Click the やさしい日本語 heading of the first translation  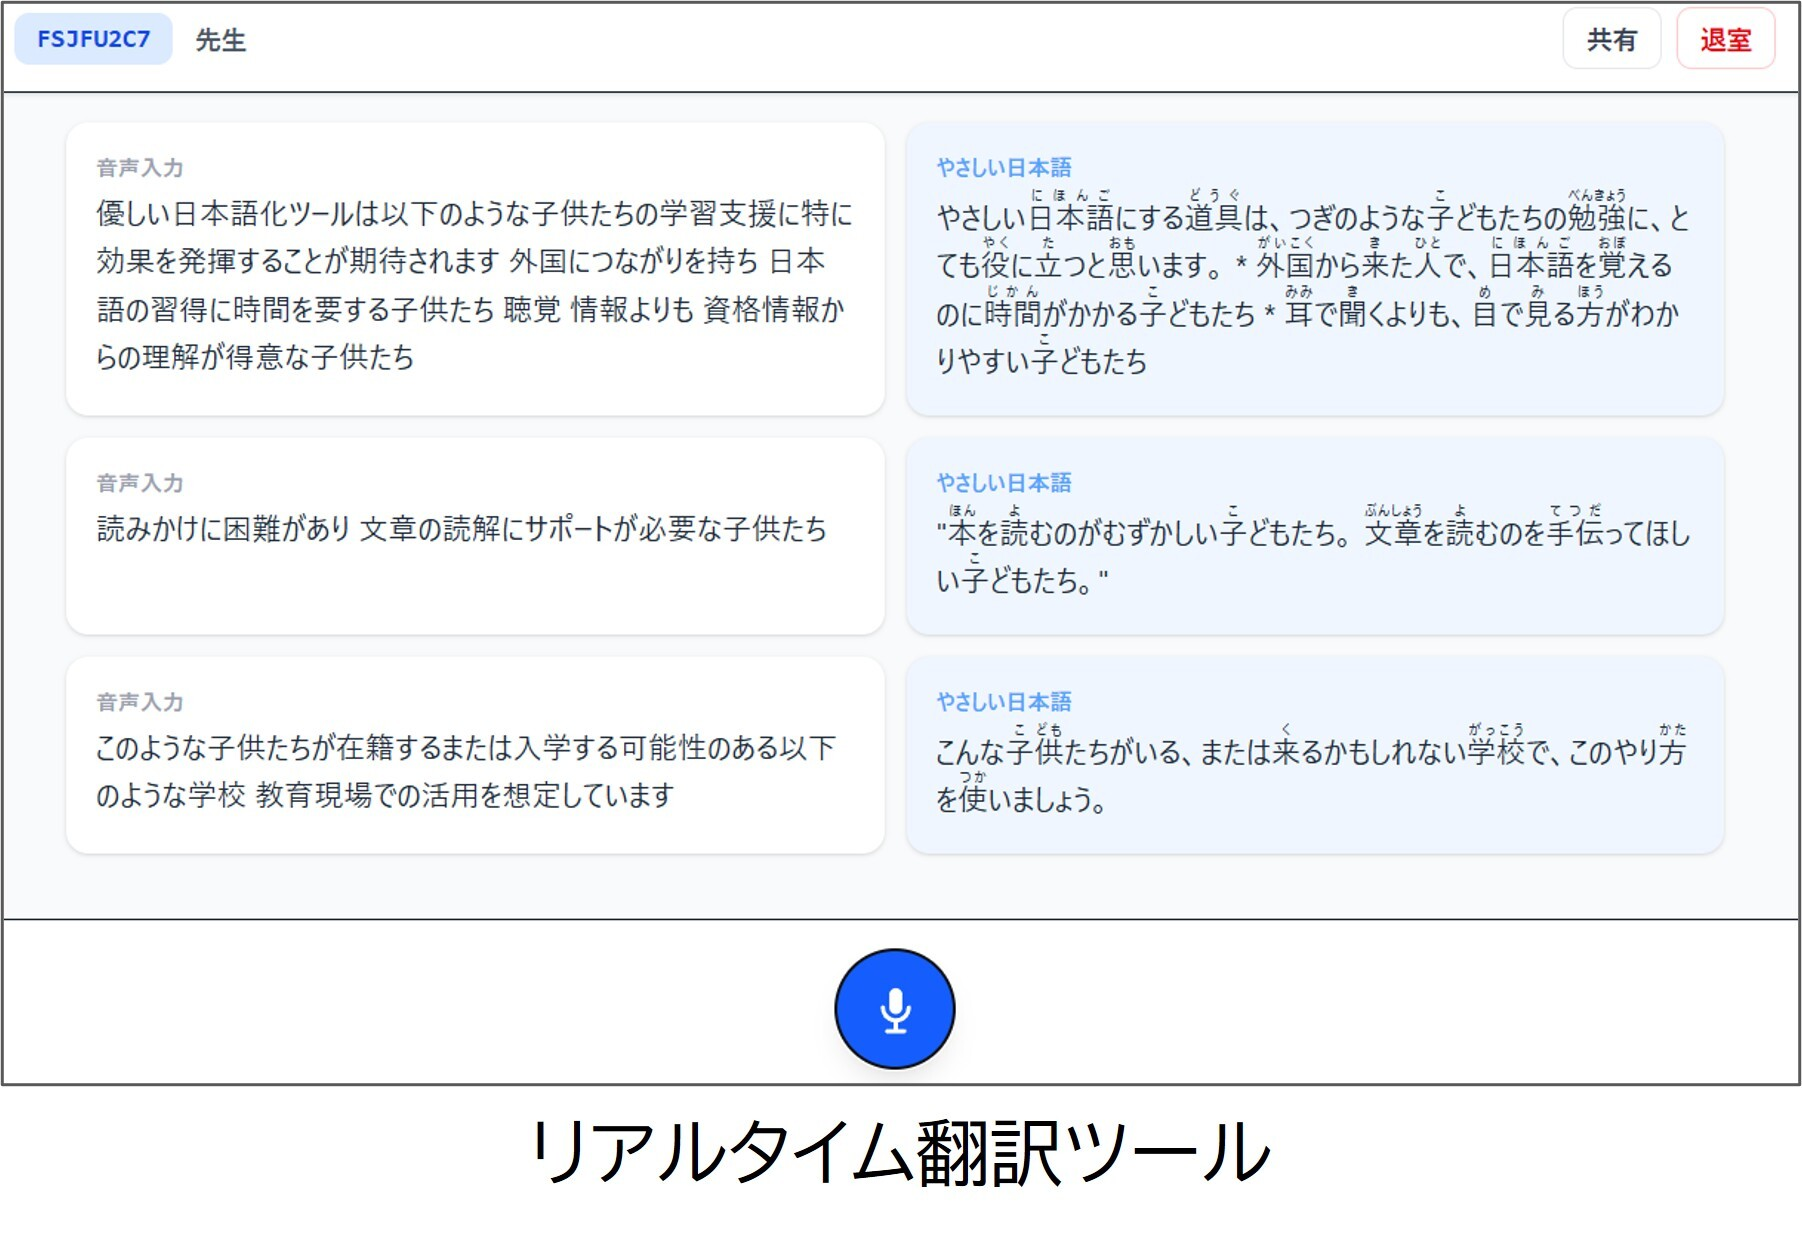1004,168
